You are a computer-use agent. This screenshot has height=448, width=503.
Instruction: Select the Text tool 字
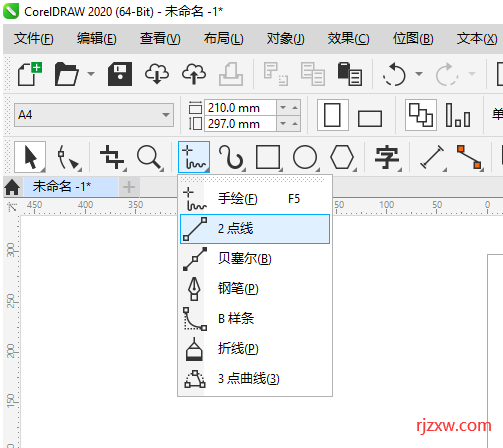[x=387, y=157]
